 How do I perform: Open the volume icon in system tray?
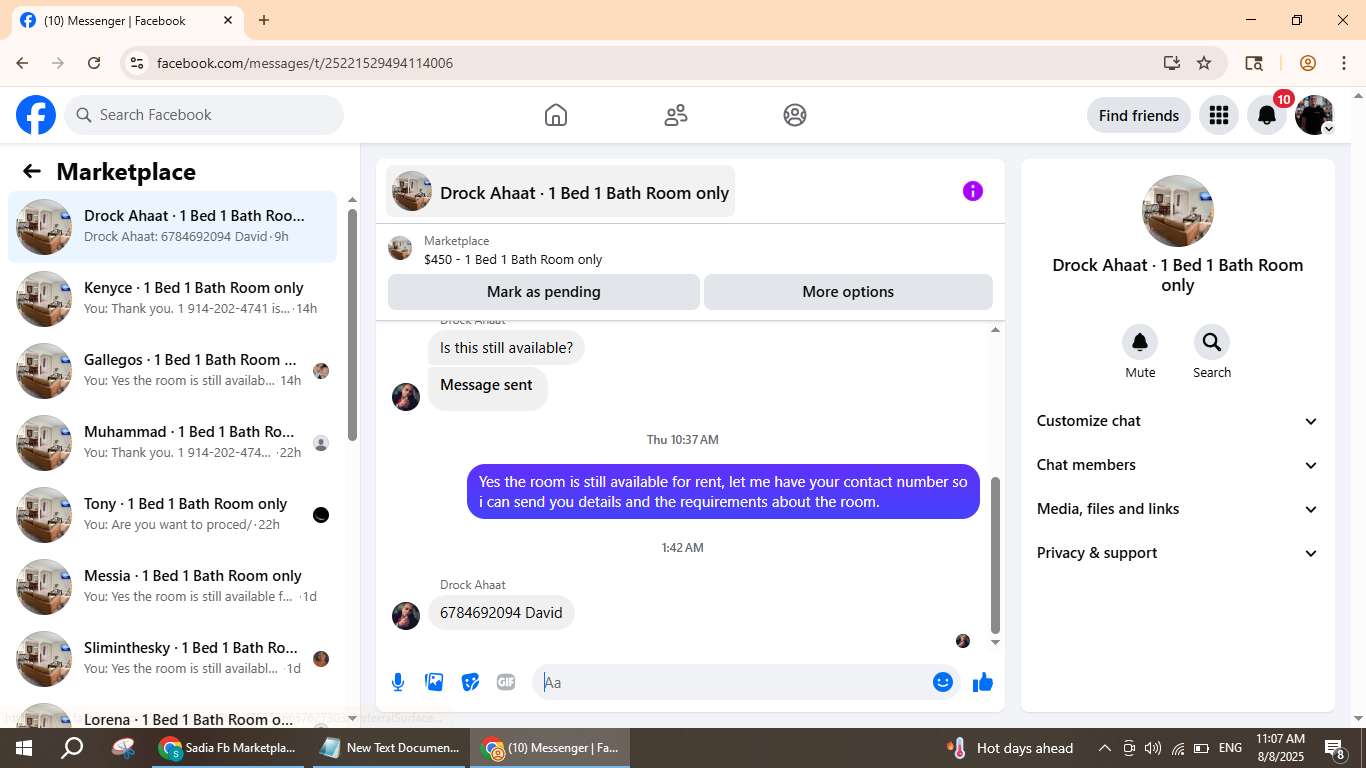pos(1153,748)
